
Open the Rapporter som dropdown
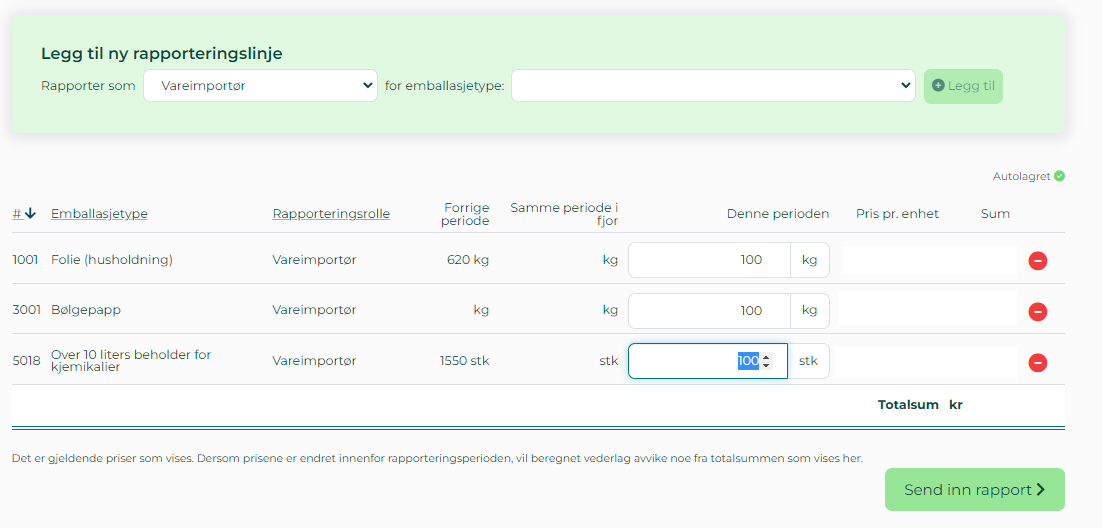[x=260, y=86]
